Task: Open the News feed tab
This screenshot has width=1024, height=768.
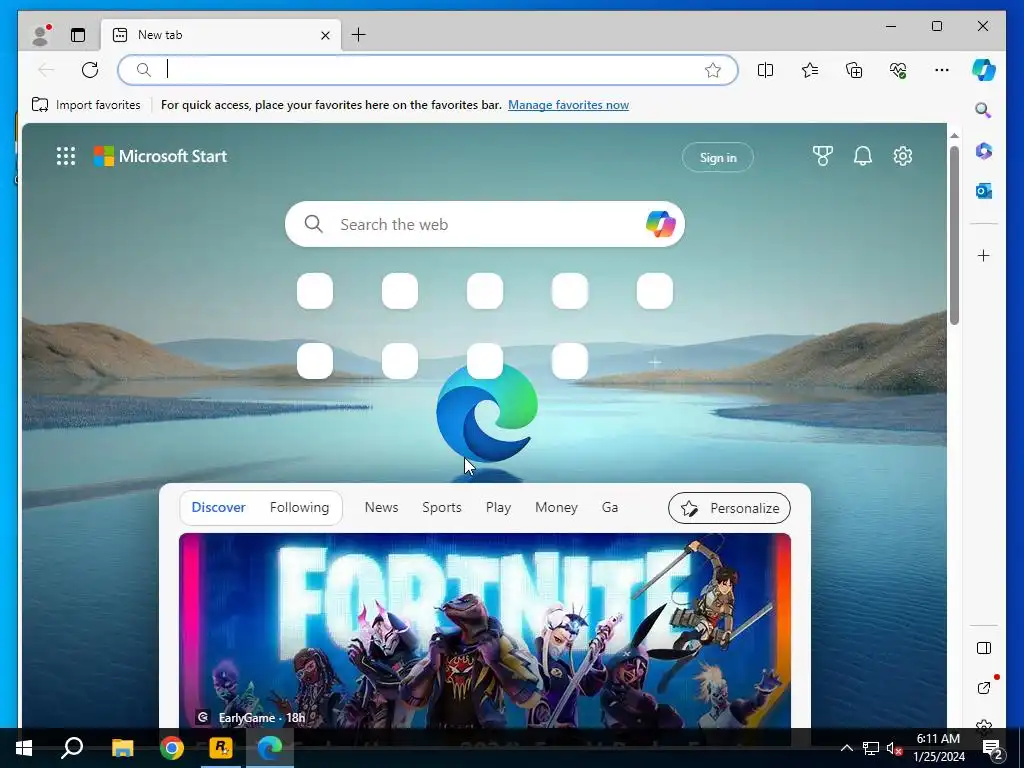Action: [381, 507]
